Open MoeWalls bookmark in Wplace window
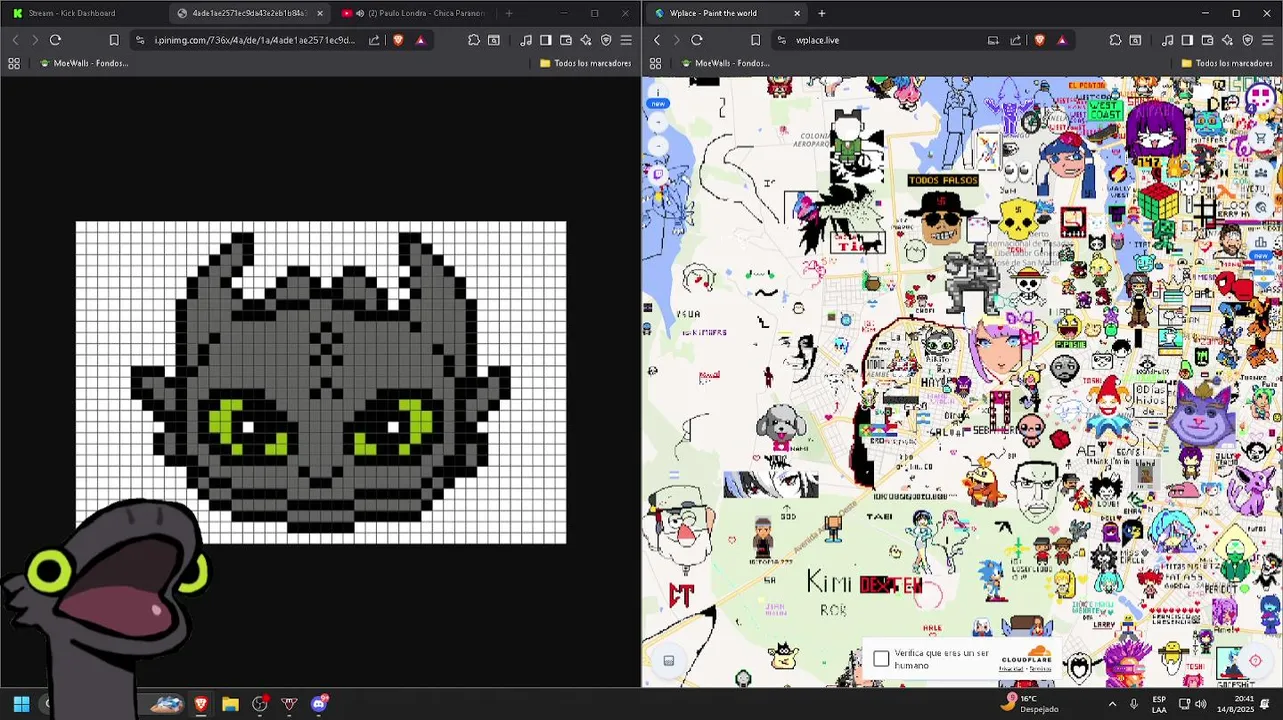Viewport: 1283px width, 720px height. pyautogui.click(x=724, y=63)
